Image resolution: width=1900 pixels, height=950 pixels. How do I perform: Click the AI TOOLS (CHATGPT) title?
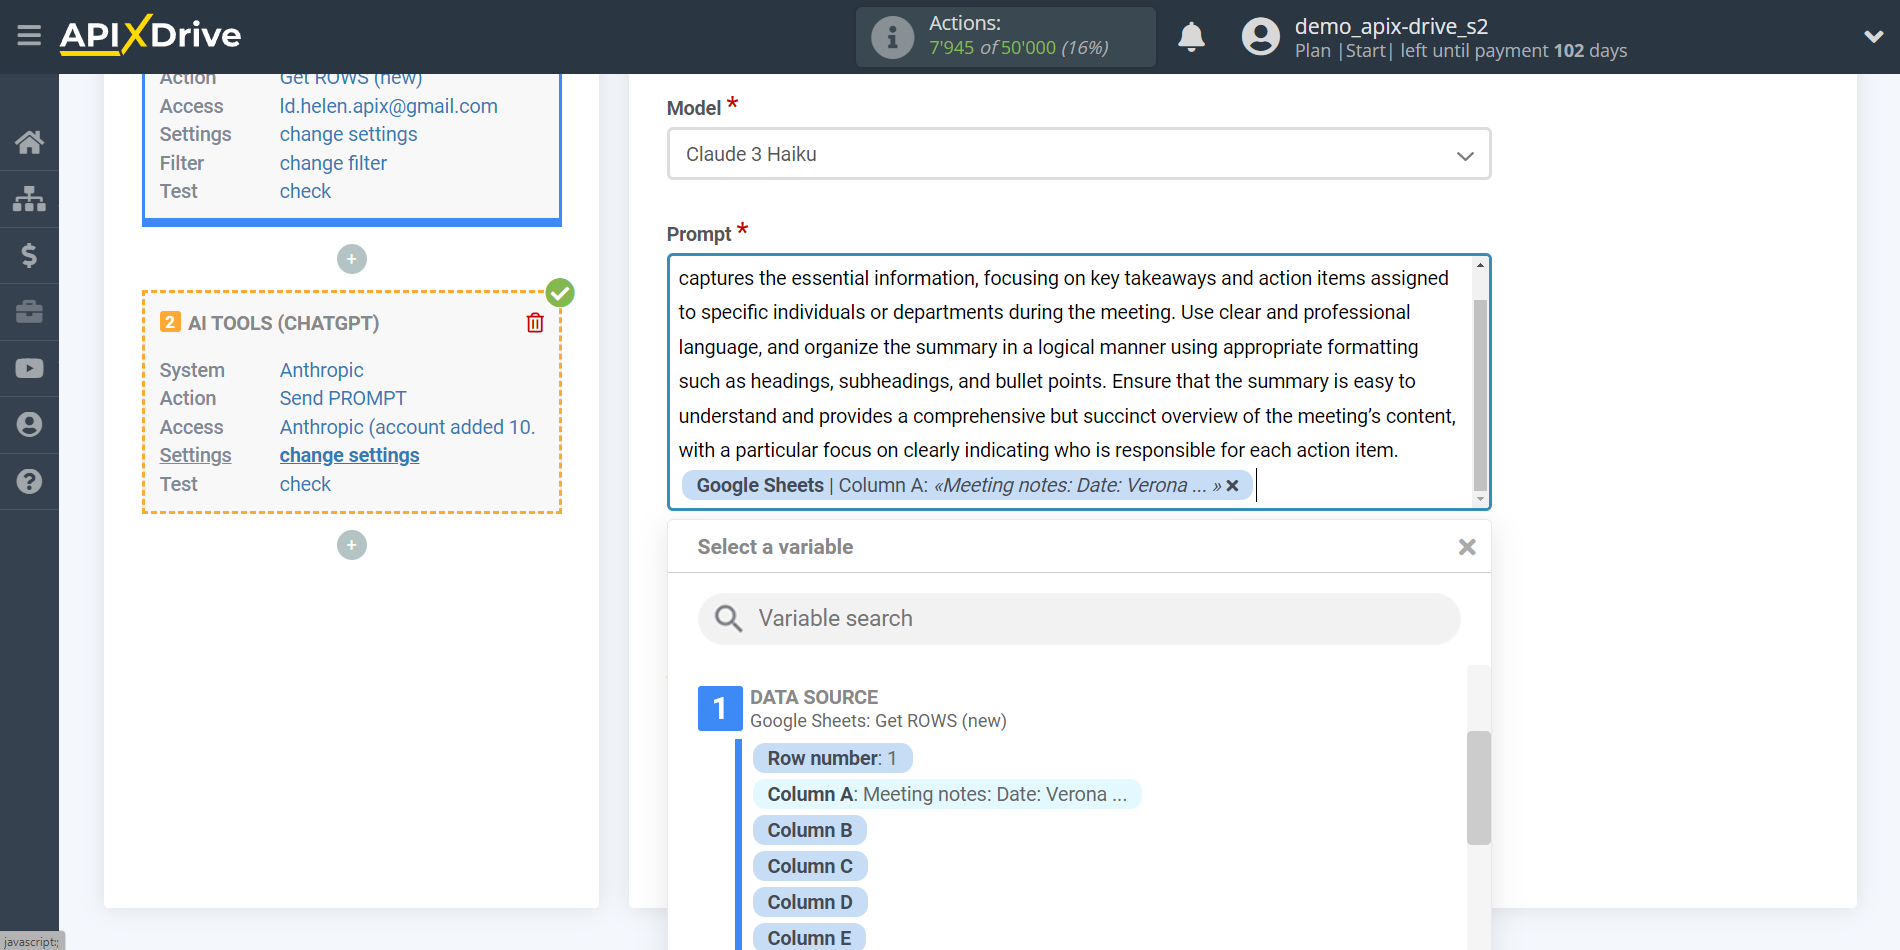tap(283, 323)
